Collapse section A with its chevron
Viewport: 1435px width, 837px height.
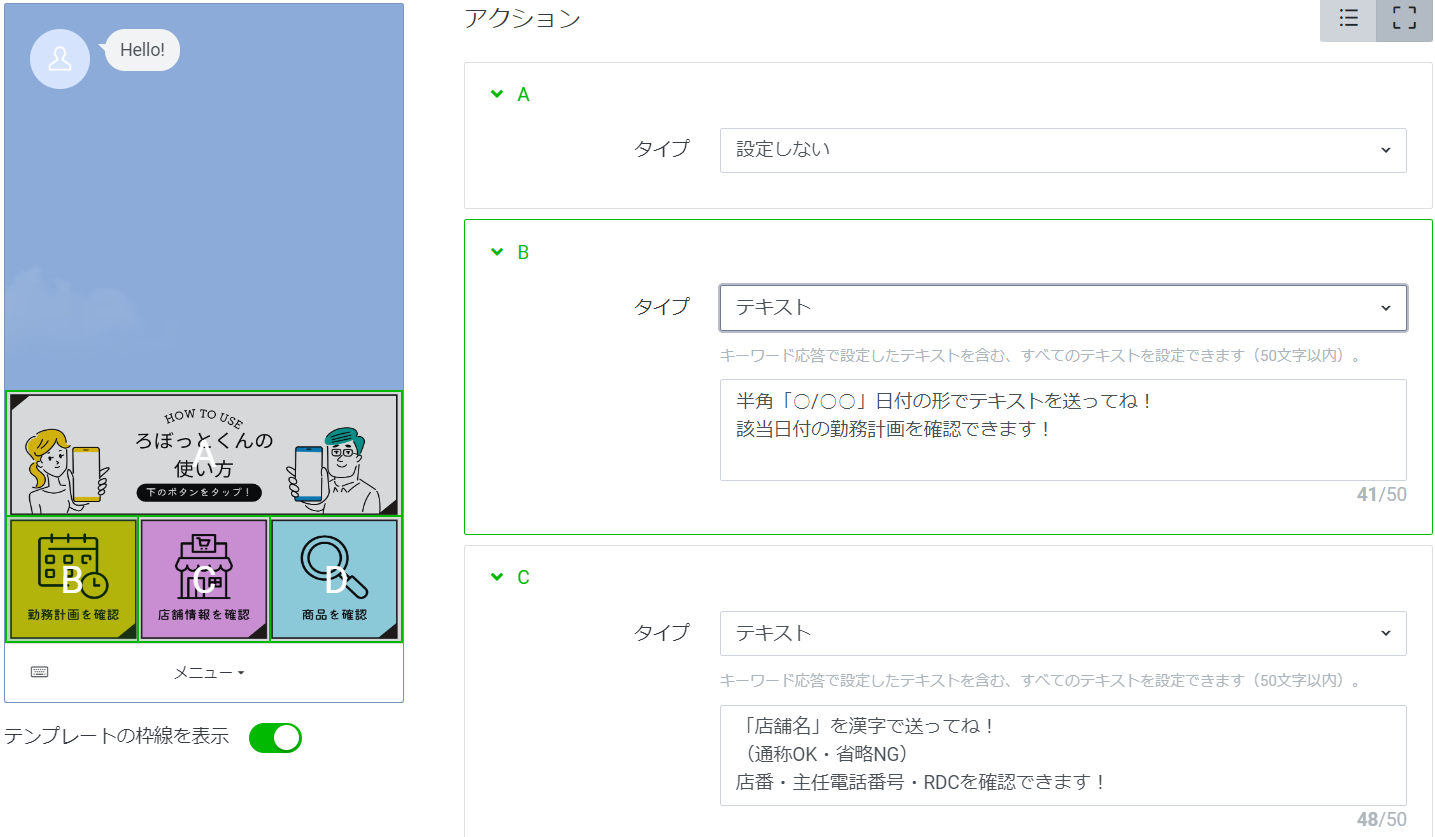tap(495, 94)
